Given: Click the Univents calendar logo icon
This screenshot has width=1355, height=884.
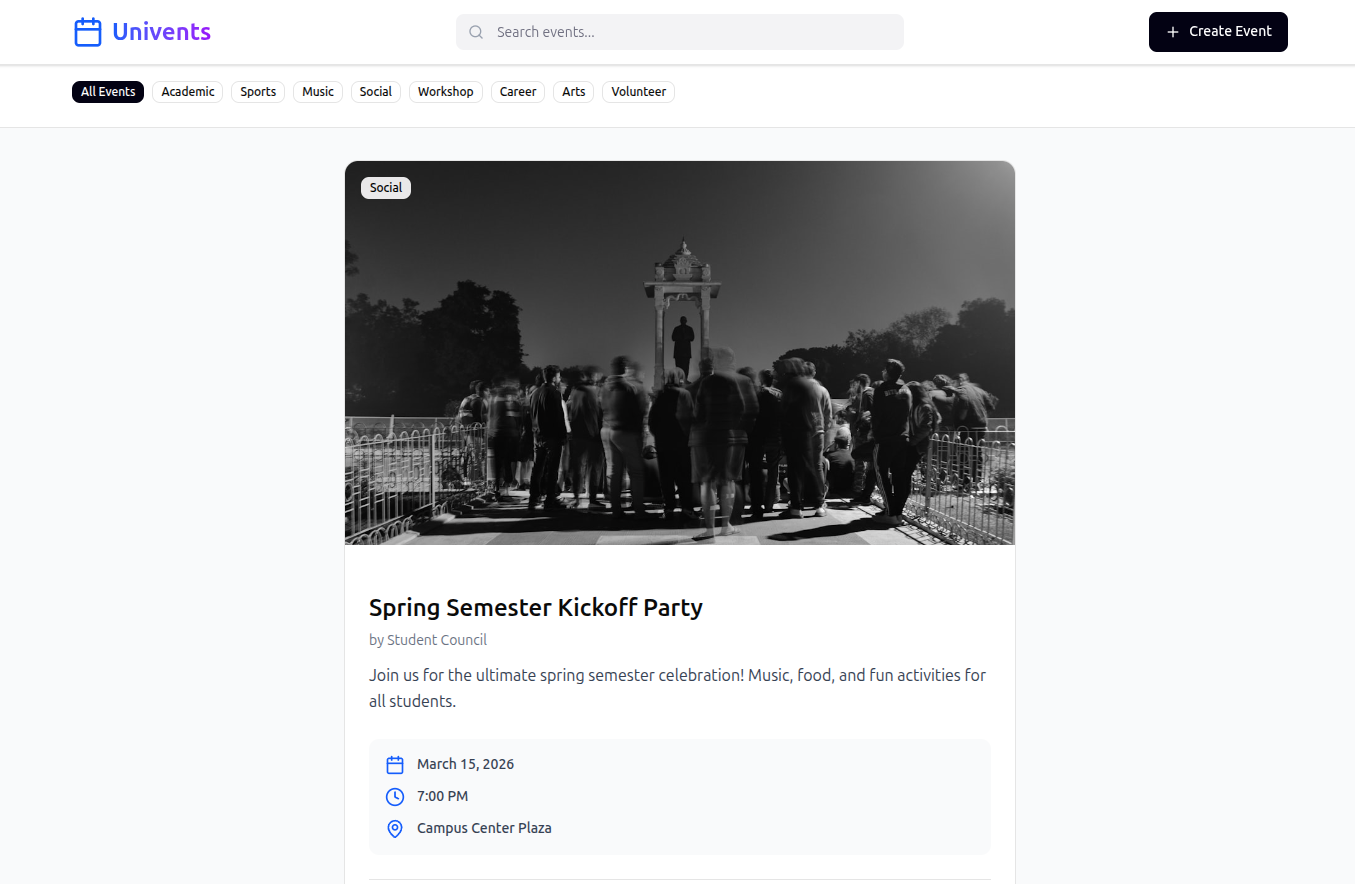Looking at the screenshot, I should (88, 32).
